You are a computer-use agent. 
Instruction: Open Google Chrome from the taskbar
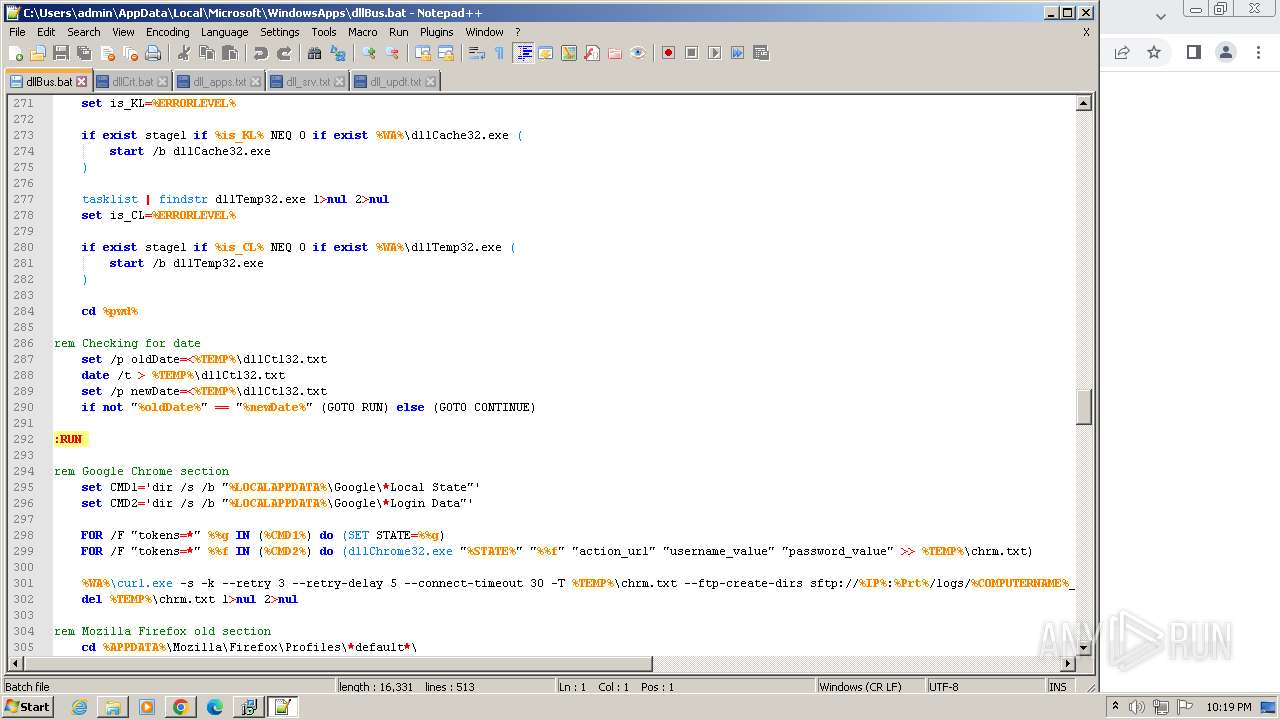pyautogui.click(x=181, y=707)
